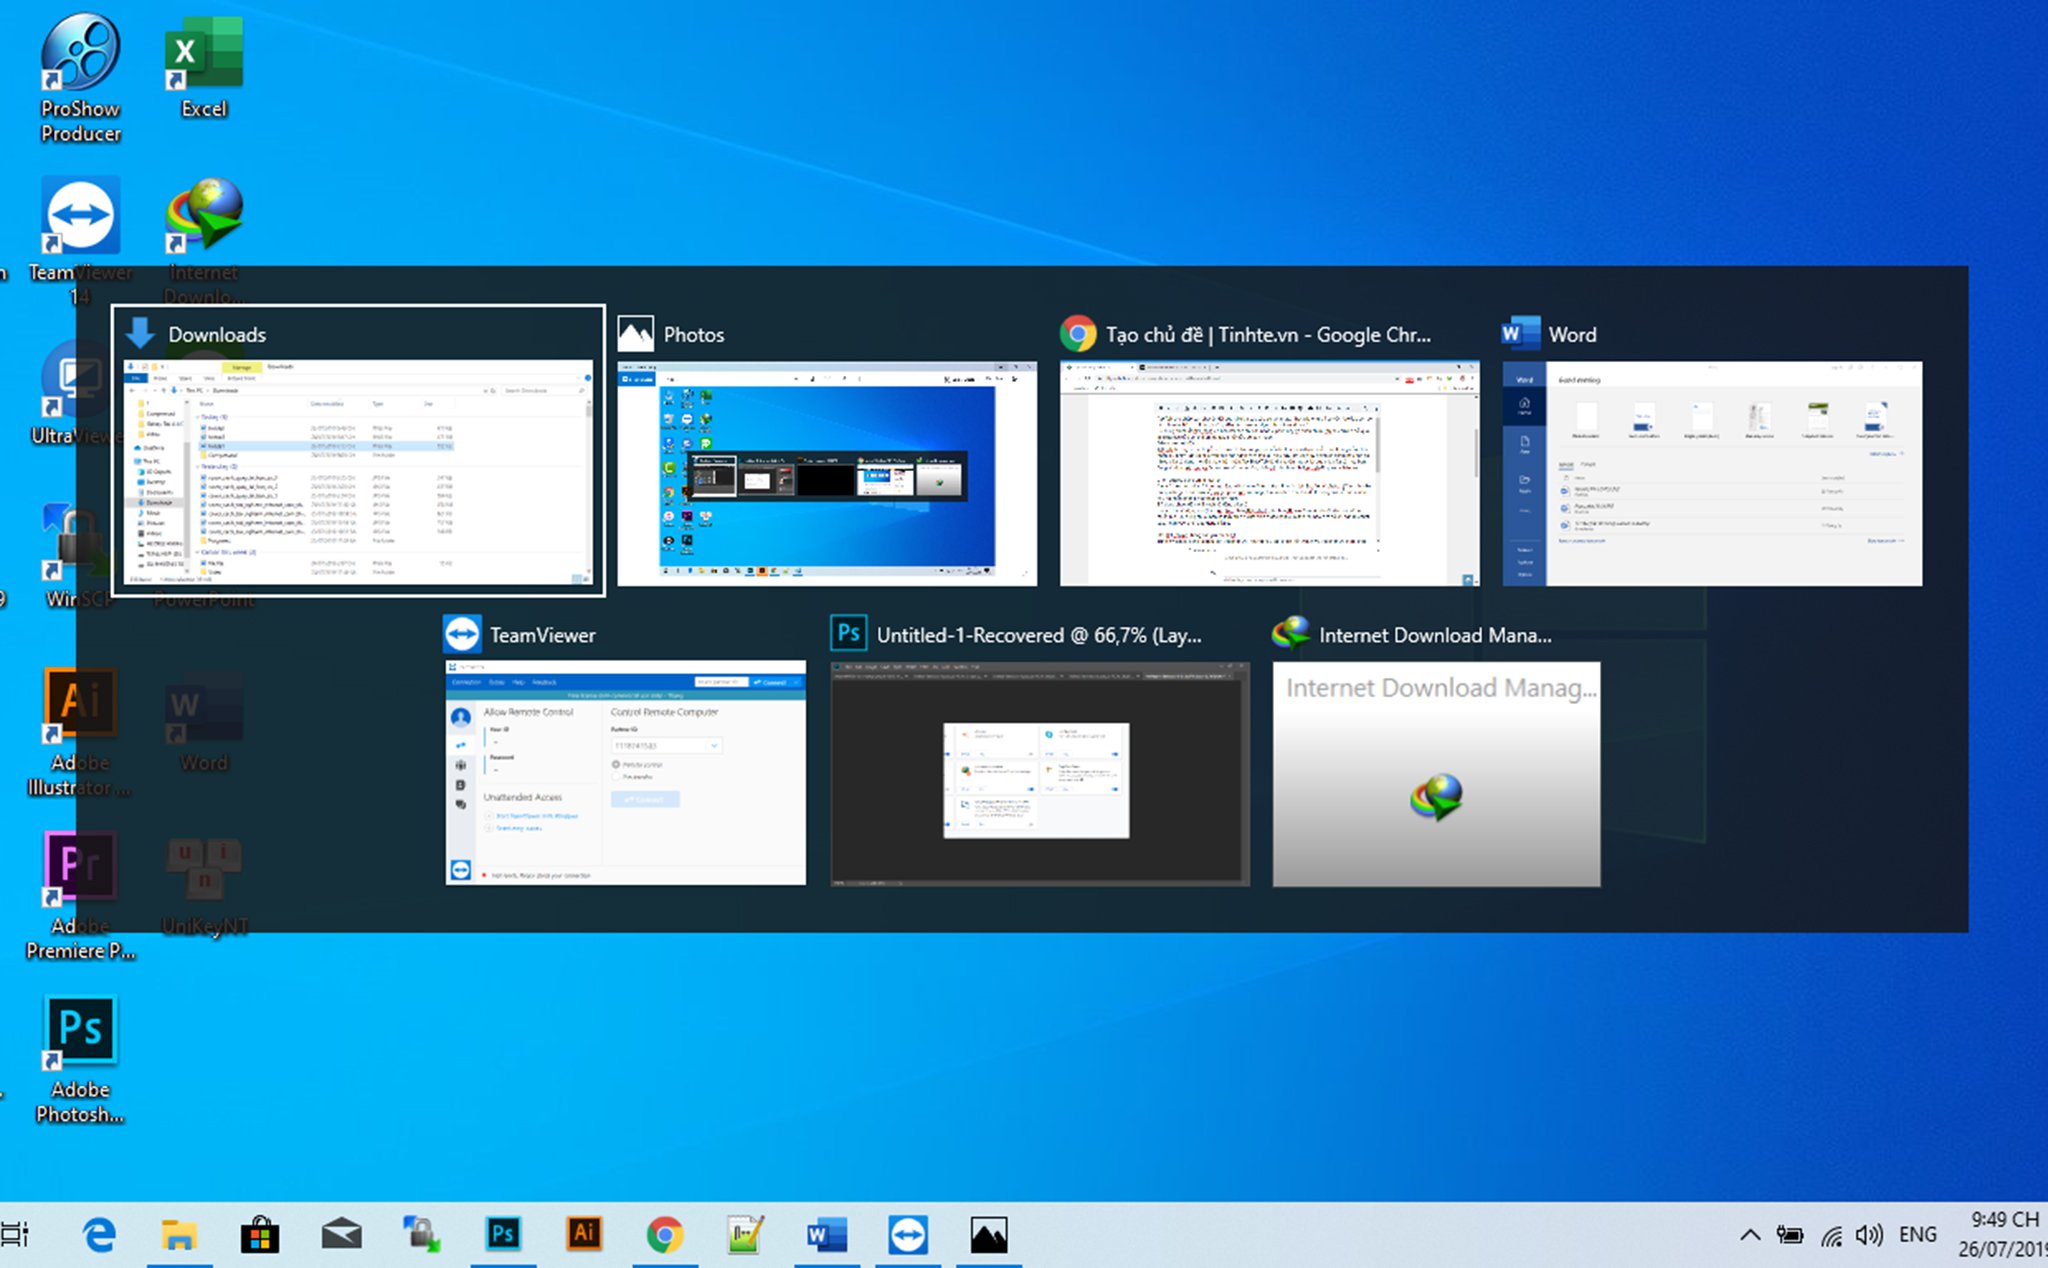Open Internet Download Manager desktop shortcut
The image size is (2048, 1268).
coord(204,240)
